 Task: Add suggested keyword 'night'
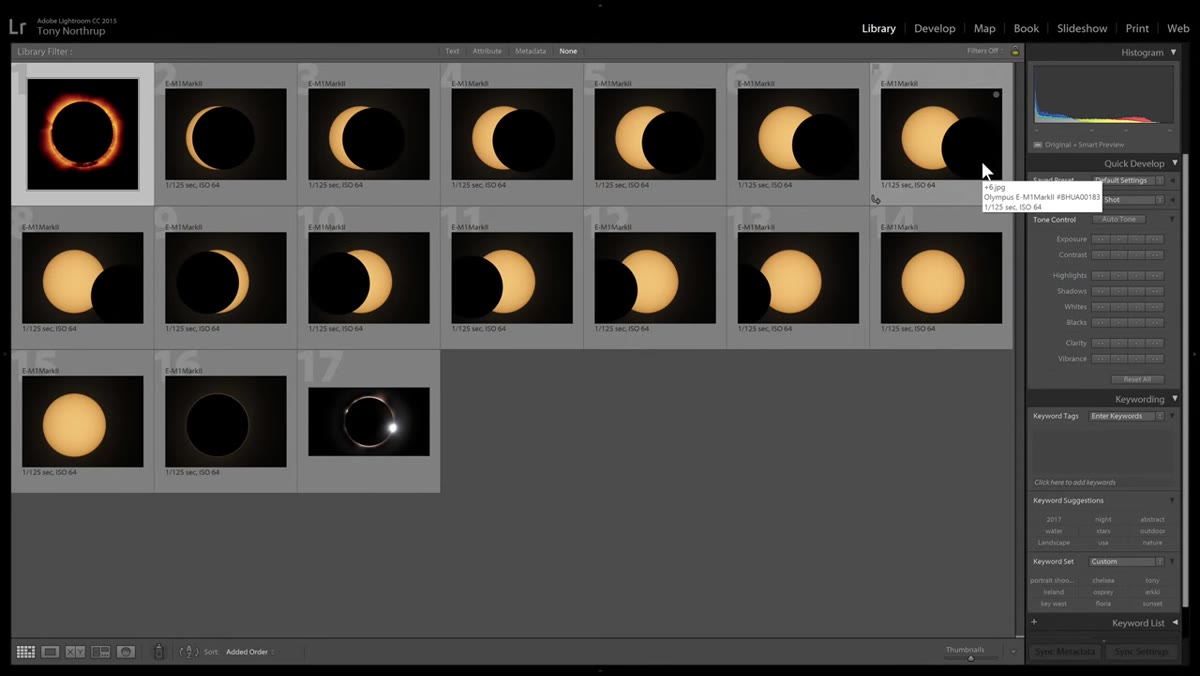(x=1103, y=519)
